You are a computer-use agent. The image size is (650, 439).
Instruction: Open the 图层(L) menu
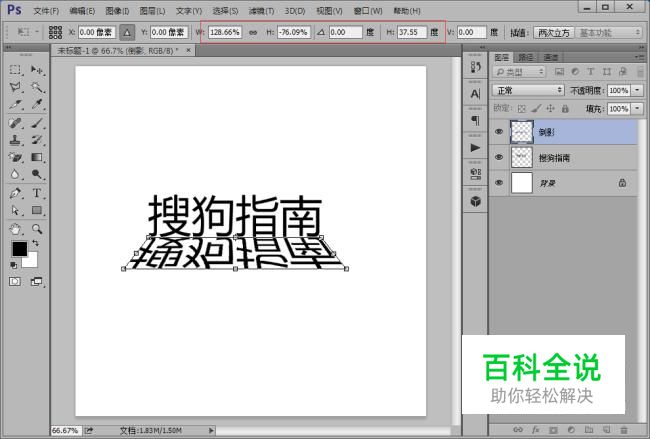(x=153, y=11)
